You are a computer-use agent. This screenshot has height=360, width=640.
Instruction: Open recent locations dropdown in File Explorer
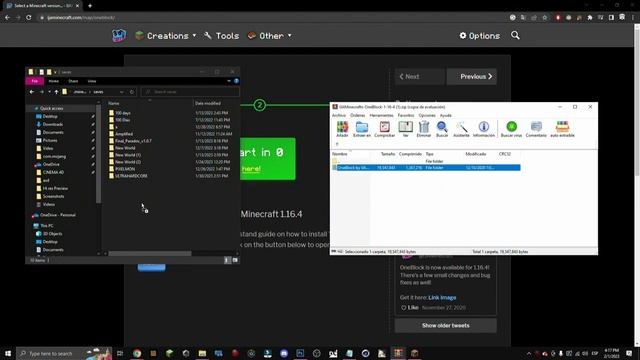[49, 92]
